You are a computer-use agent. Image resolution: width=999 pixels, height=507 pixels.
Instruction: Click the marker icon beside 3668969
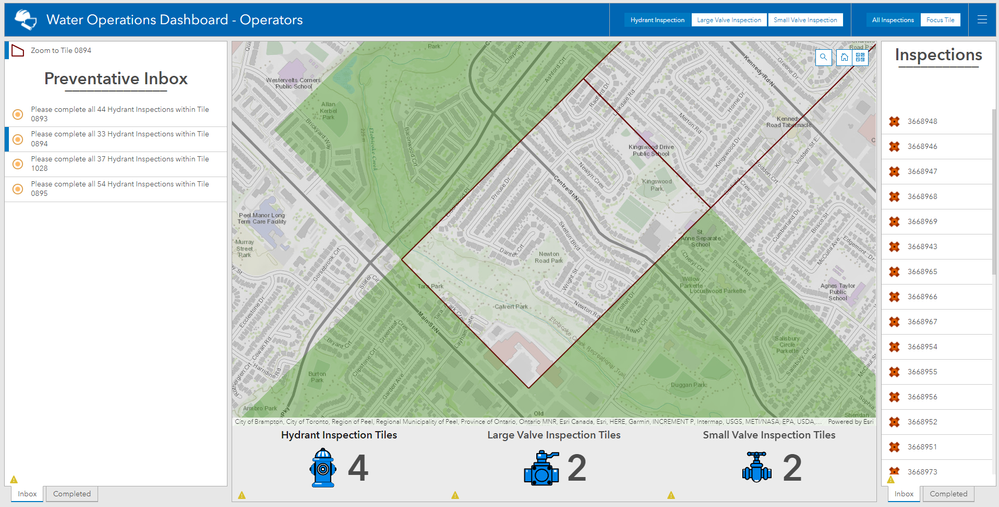[x=894, y=222]
